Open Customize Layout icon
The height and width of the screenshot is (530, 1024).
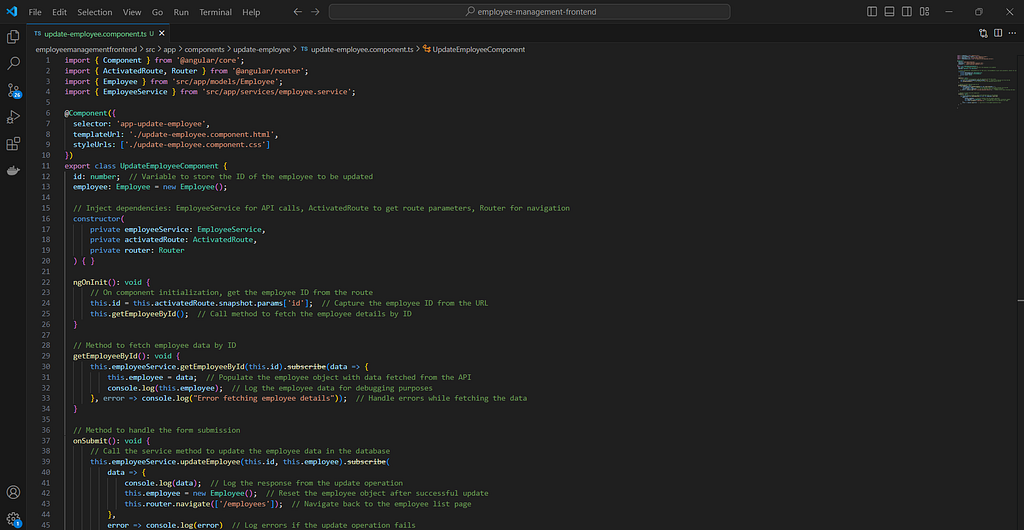click(x=925, y=12)
